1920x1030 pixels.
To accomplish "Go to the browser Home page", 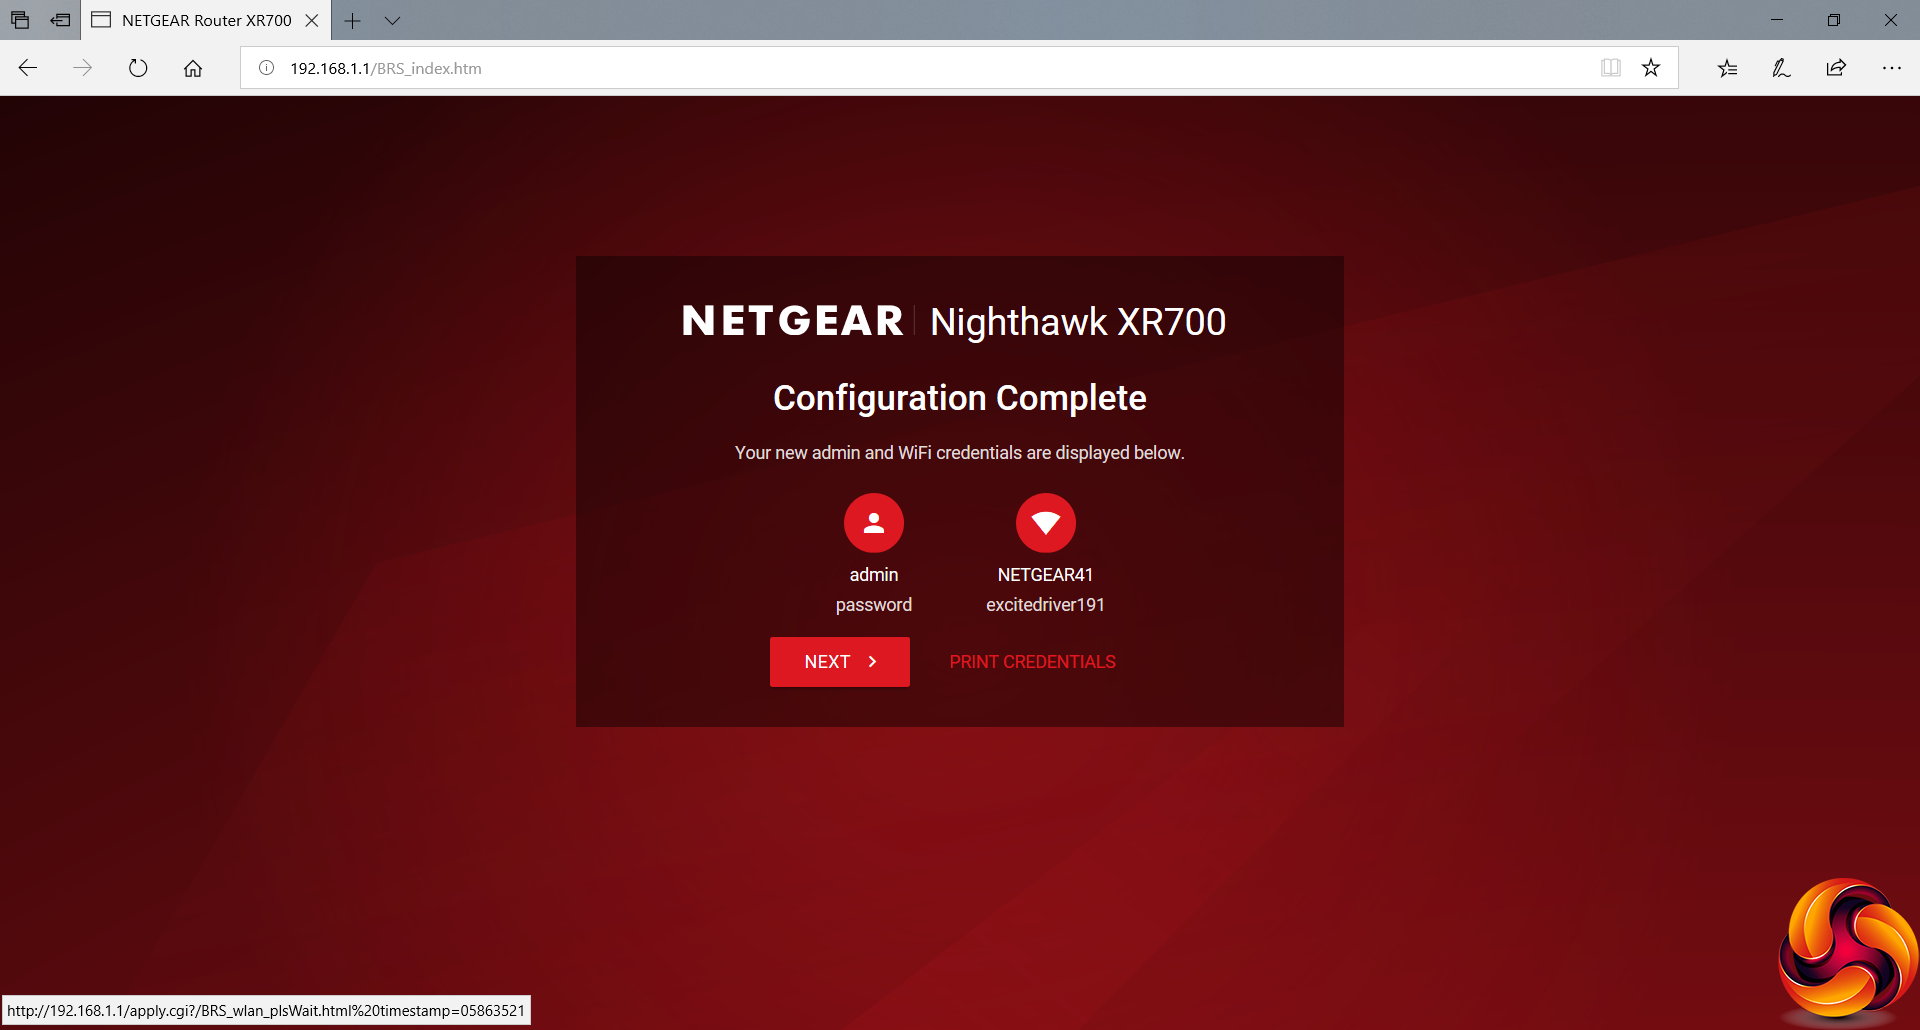I will 193,68.
